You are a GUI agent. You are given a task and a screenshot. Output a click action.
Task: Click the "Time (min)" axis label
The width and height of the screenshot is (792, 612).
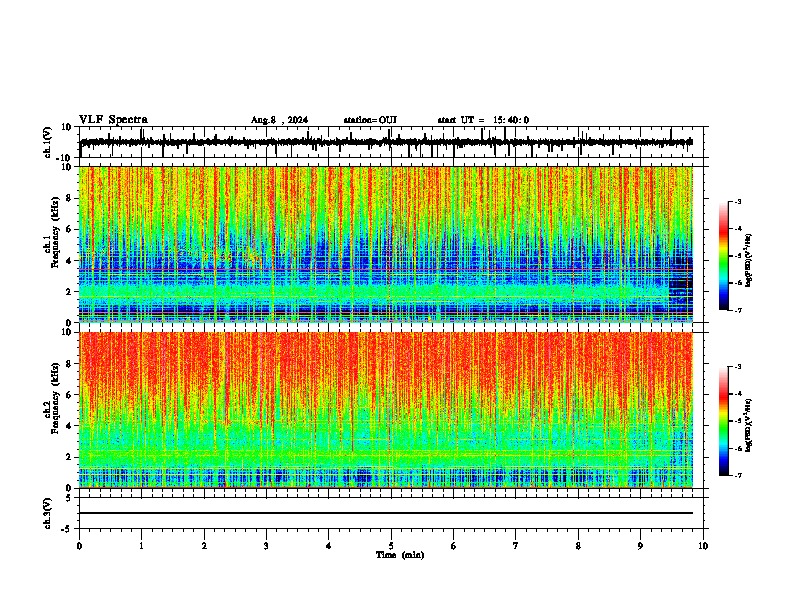pyautogui.click(x=400, y=555)
